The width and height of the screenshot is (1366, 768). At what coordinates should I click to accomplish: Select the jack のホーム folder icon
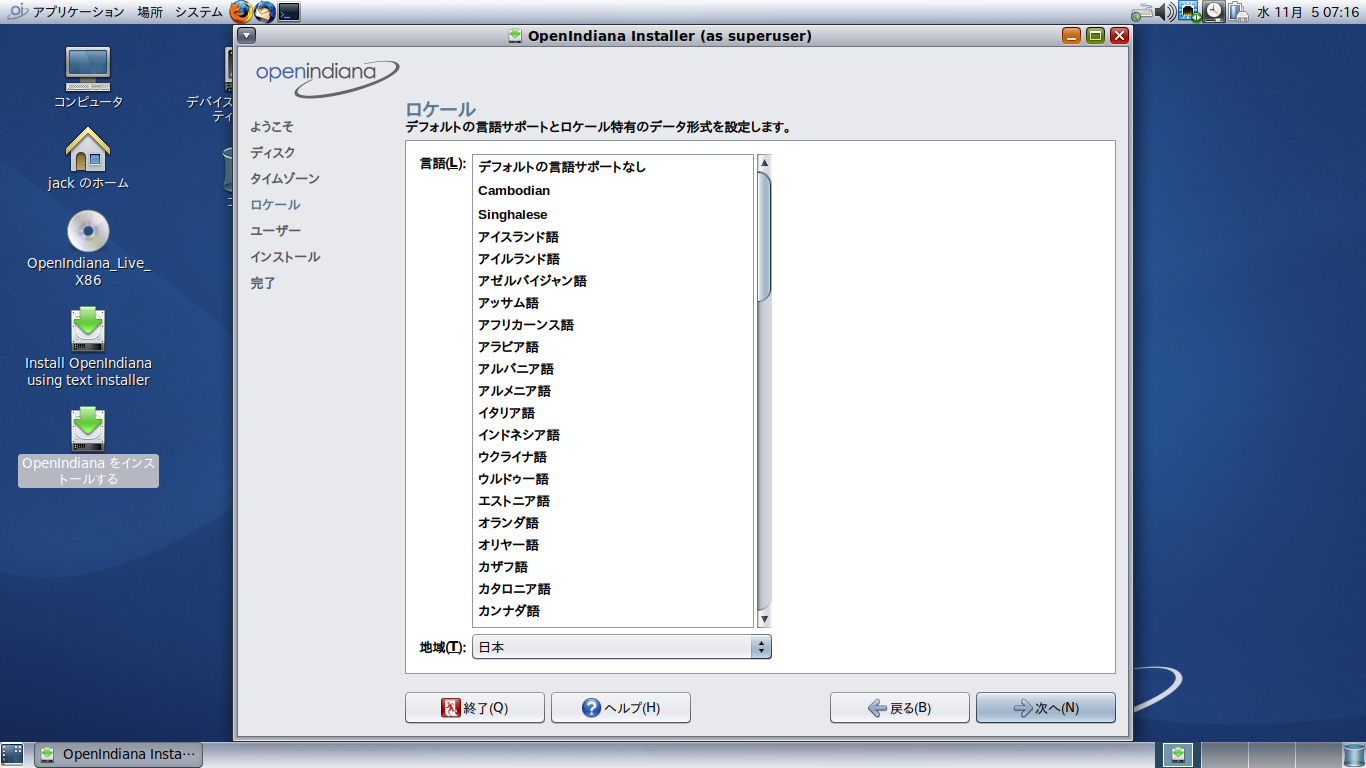tap(88, 159)
